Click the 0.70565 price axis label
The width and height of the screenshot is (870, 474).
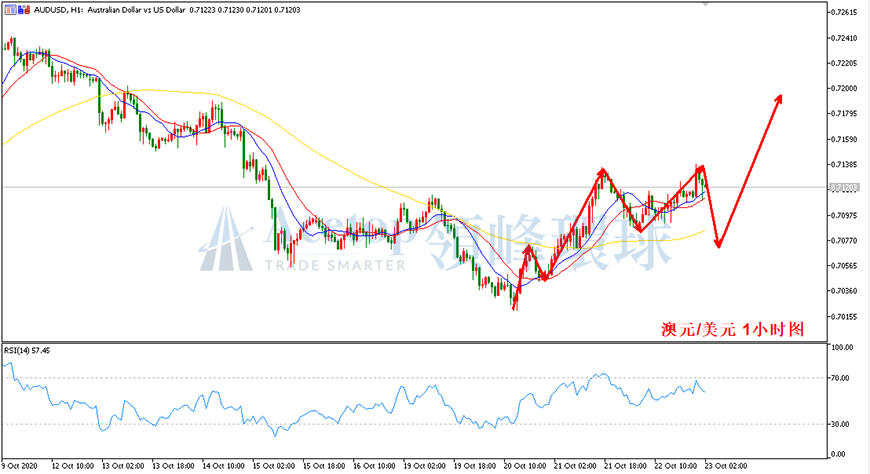(844, 265)
